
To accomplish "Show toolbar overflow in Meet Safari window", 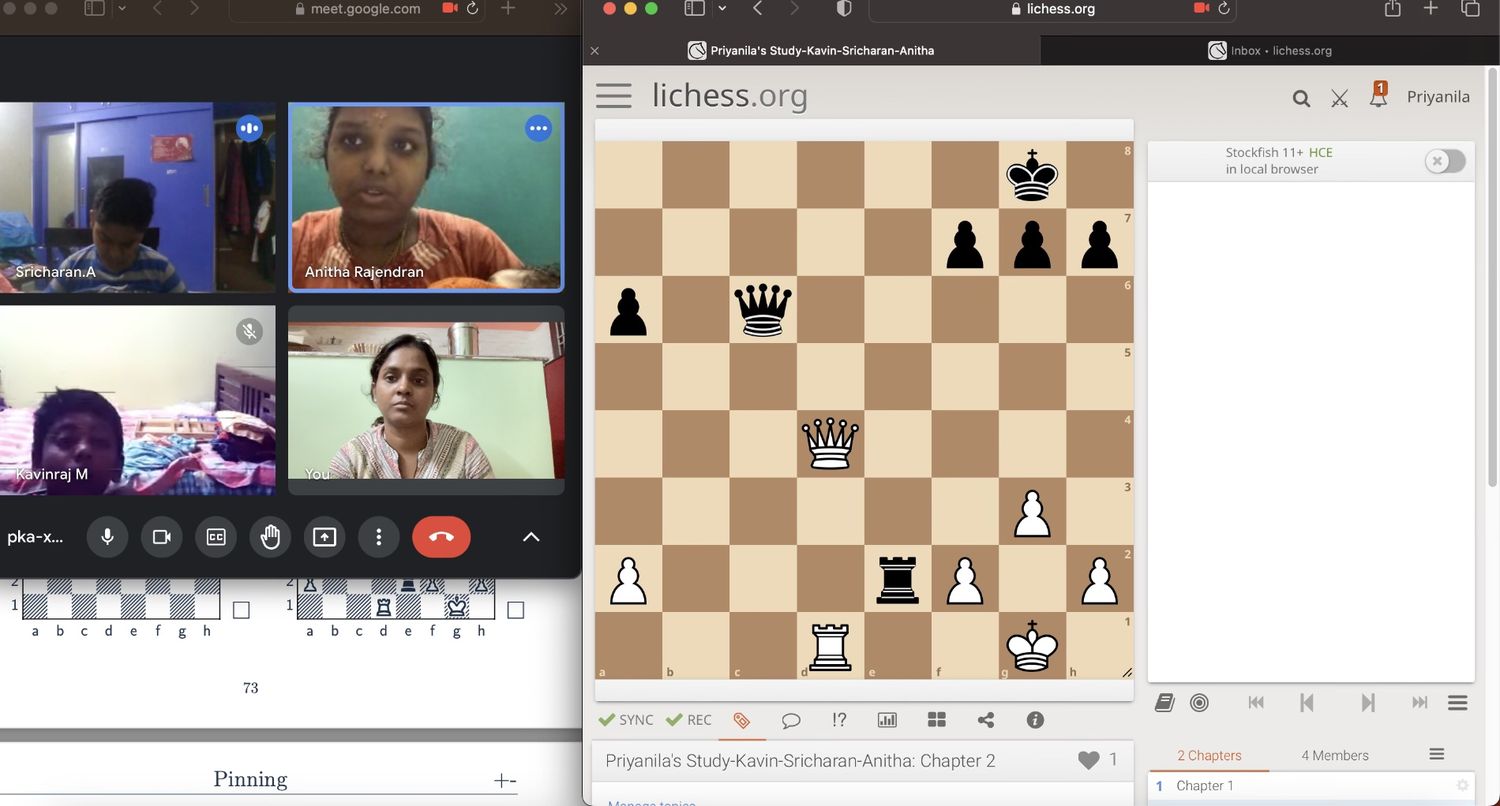I will click(x=560, y=9).
